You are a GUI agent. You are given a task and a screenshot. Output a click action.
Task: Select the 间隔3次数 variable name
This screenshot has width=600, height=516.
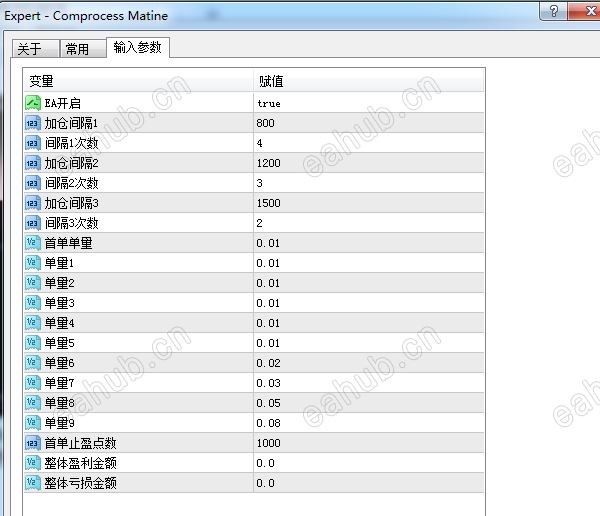pos(72,223)
